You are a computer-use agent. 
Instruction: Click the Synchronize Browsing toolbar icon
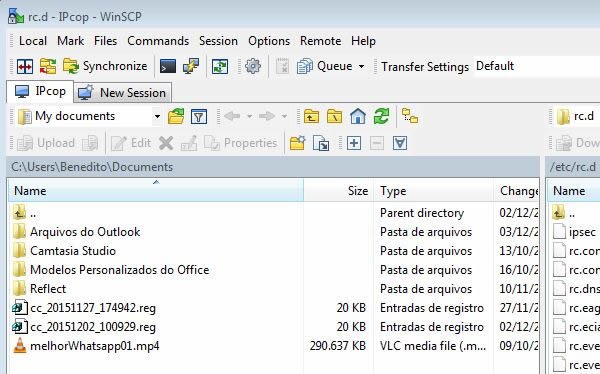coord(48,67)
